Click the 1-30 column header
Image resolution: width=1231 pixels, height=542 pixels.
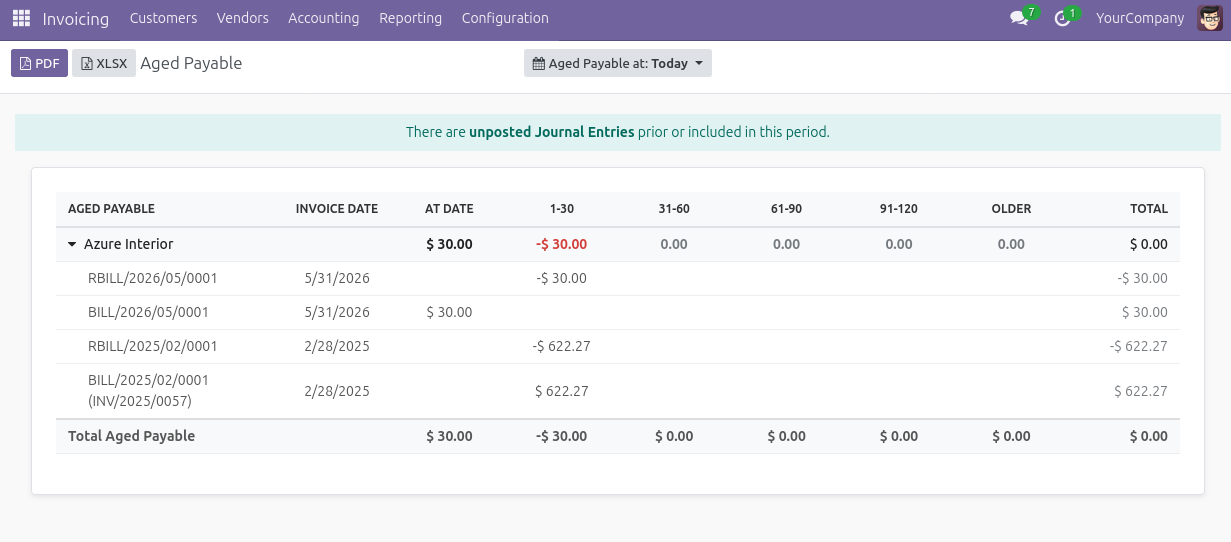tap(562, 209)
